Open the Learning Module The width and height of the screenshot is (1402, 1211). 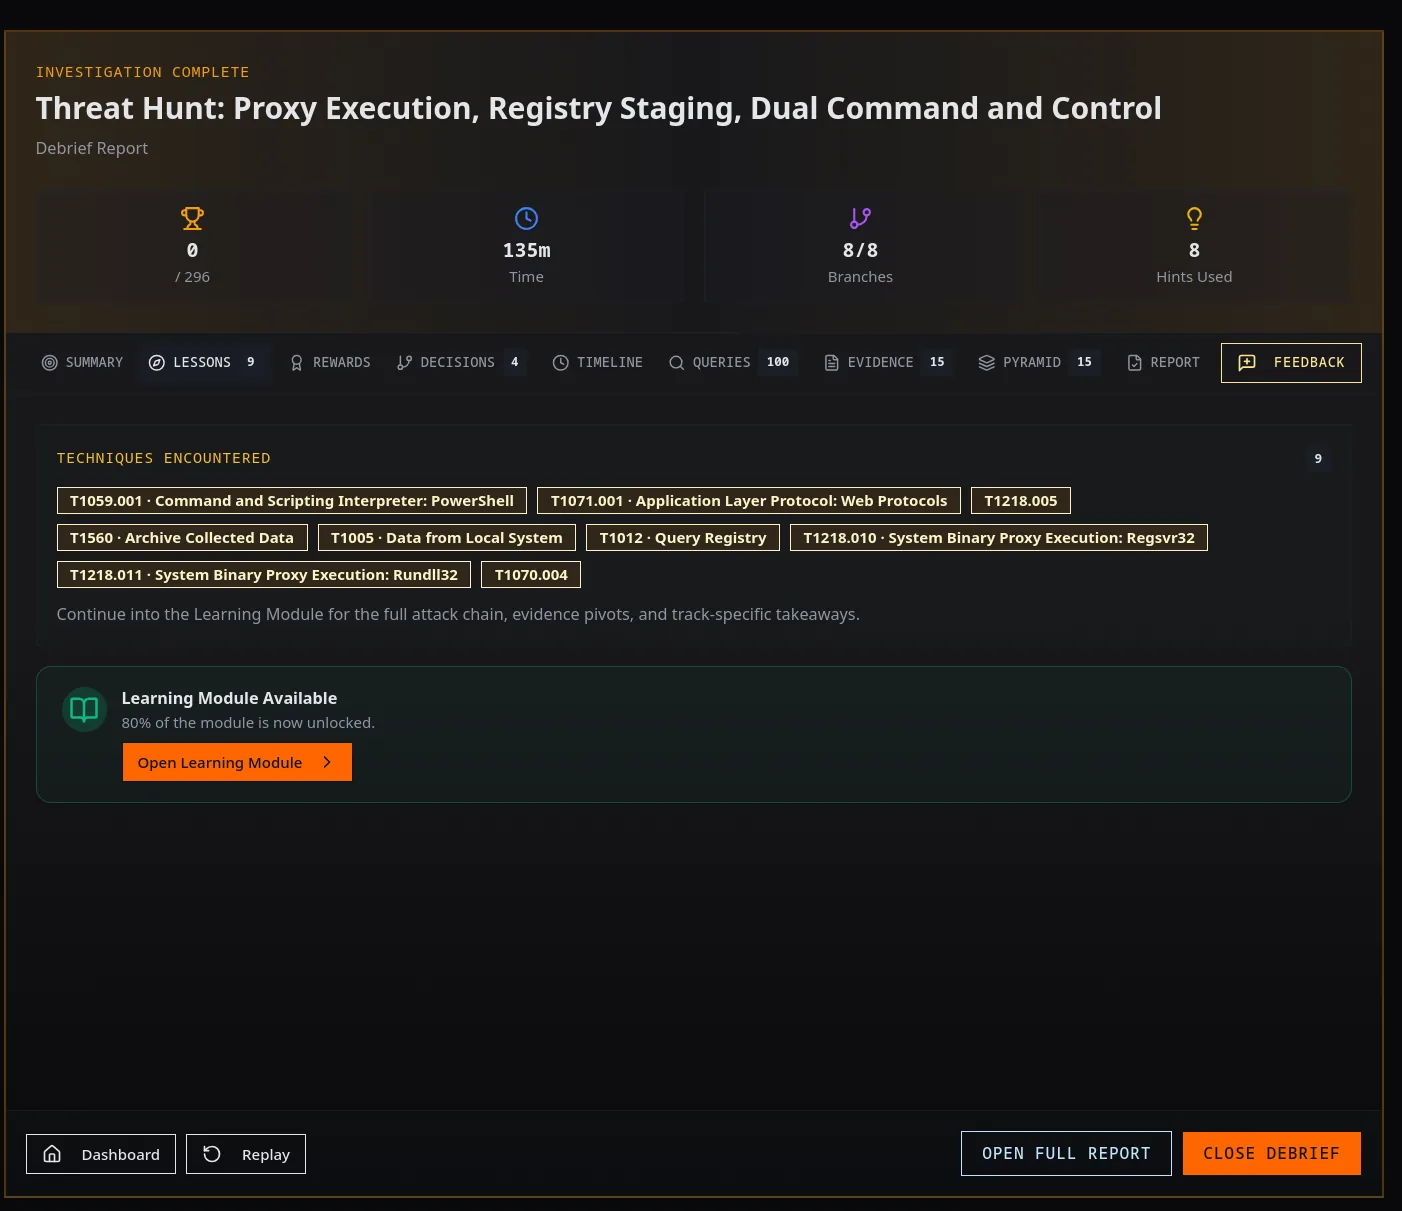[237, 762]
